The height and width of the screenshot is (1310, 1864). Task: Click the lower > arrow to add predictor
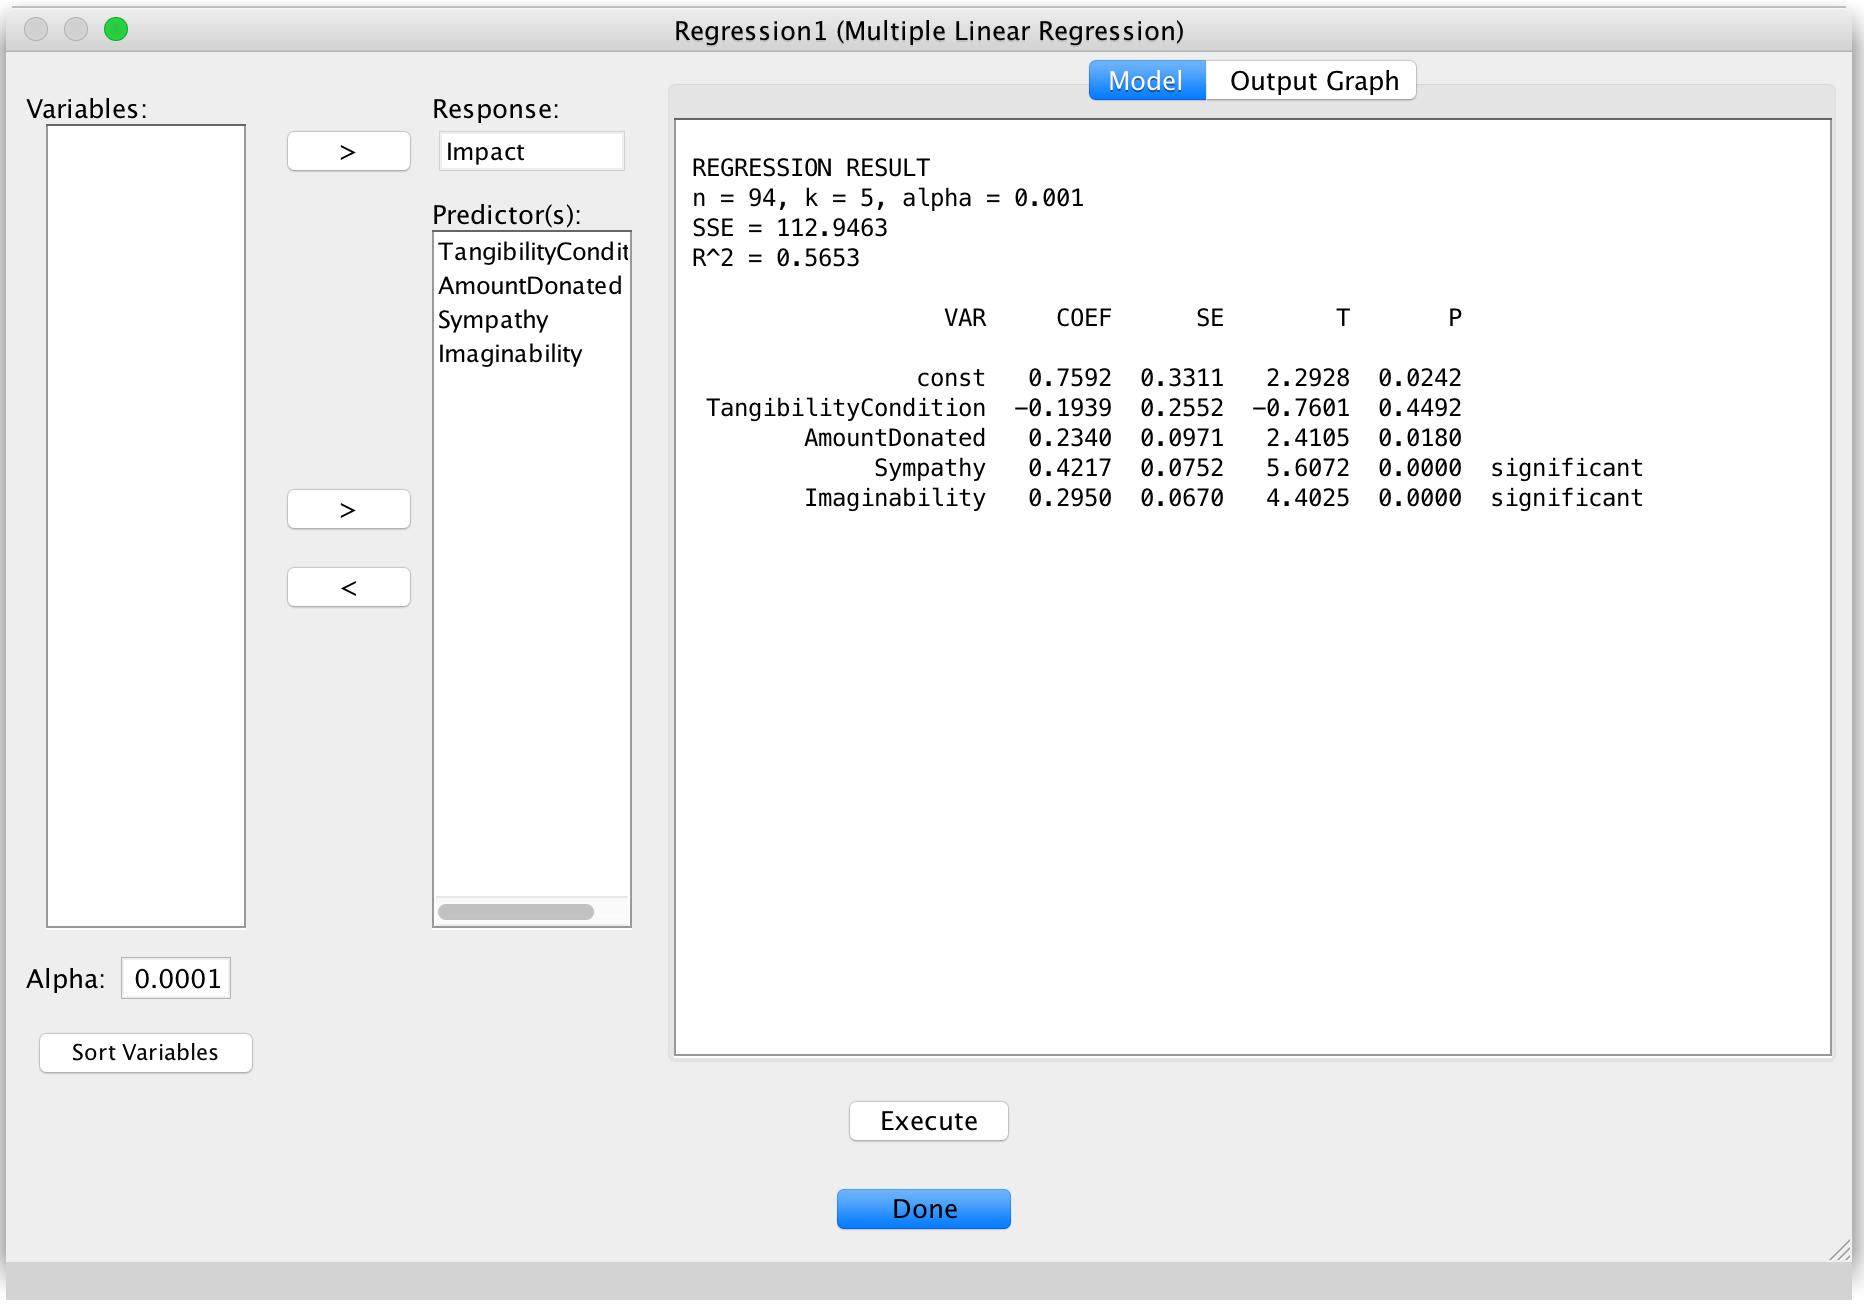(x=348, y=509)
